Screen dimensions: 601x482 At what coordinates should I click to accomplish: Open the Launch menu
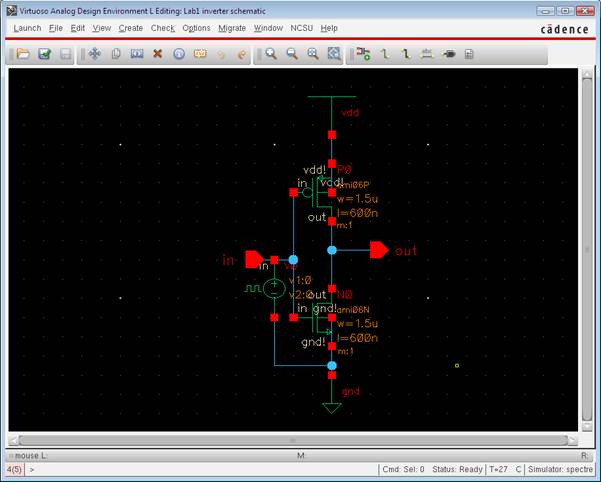(27, 28)
